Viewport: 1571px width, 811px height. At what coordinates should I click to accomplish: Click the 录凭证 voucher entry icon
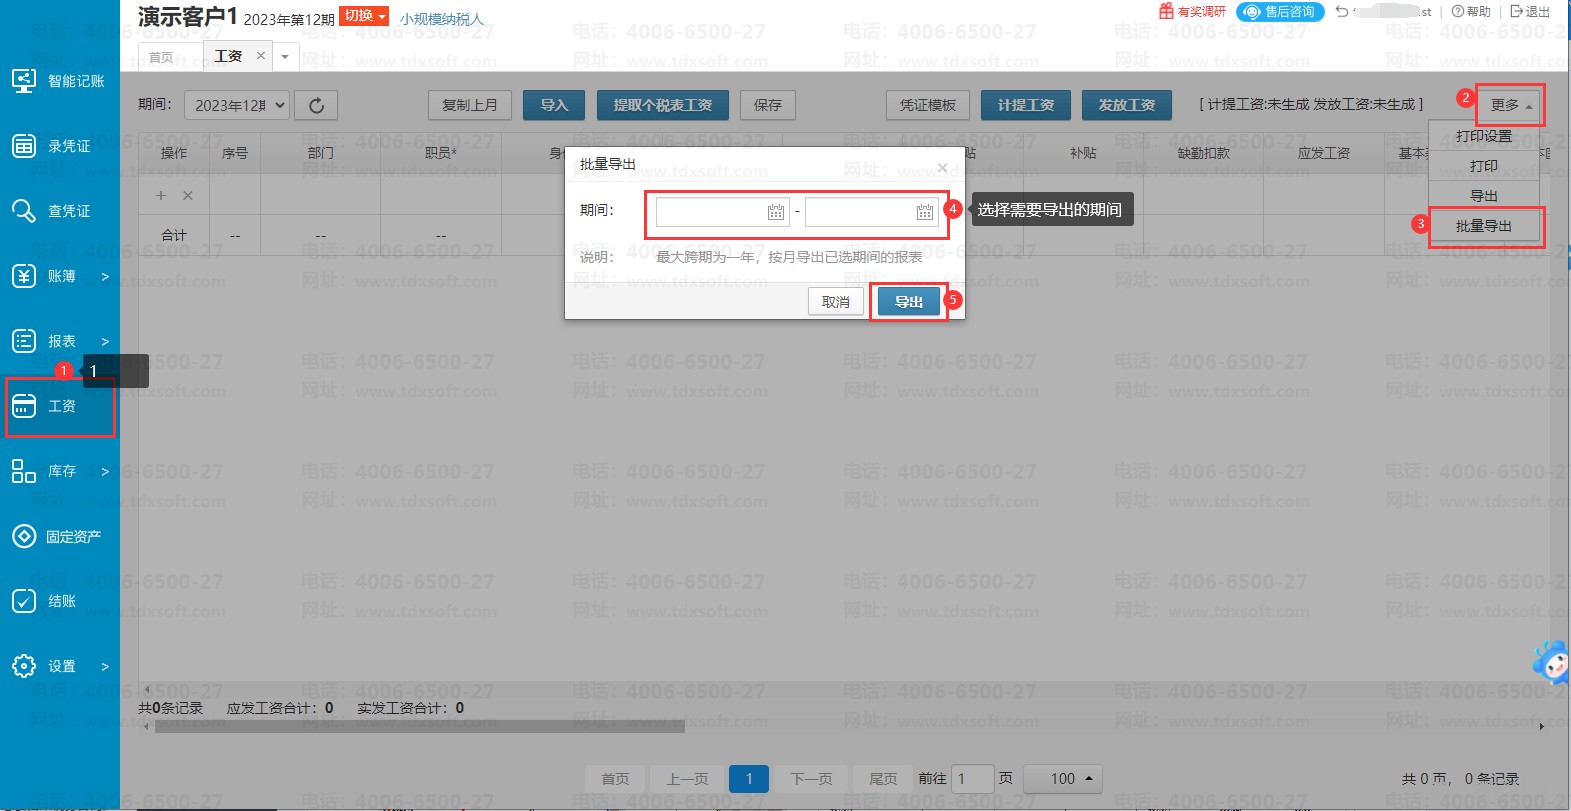24,146
